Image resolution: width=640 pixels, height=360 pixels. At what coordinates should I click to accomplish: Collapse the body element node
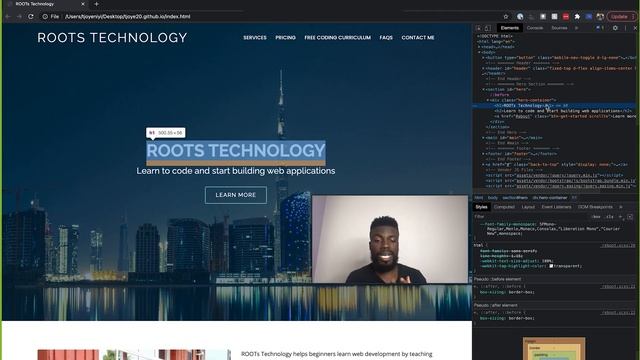480,52
